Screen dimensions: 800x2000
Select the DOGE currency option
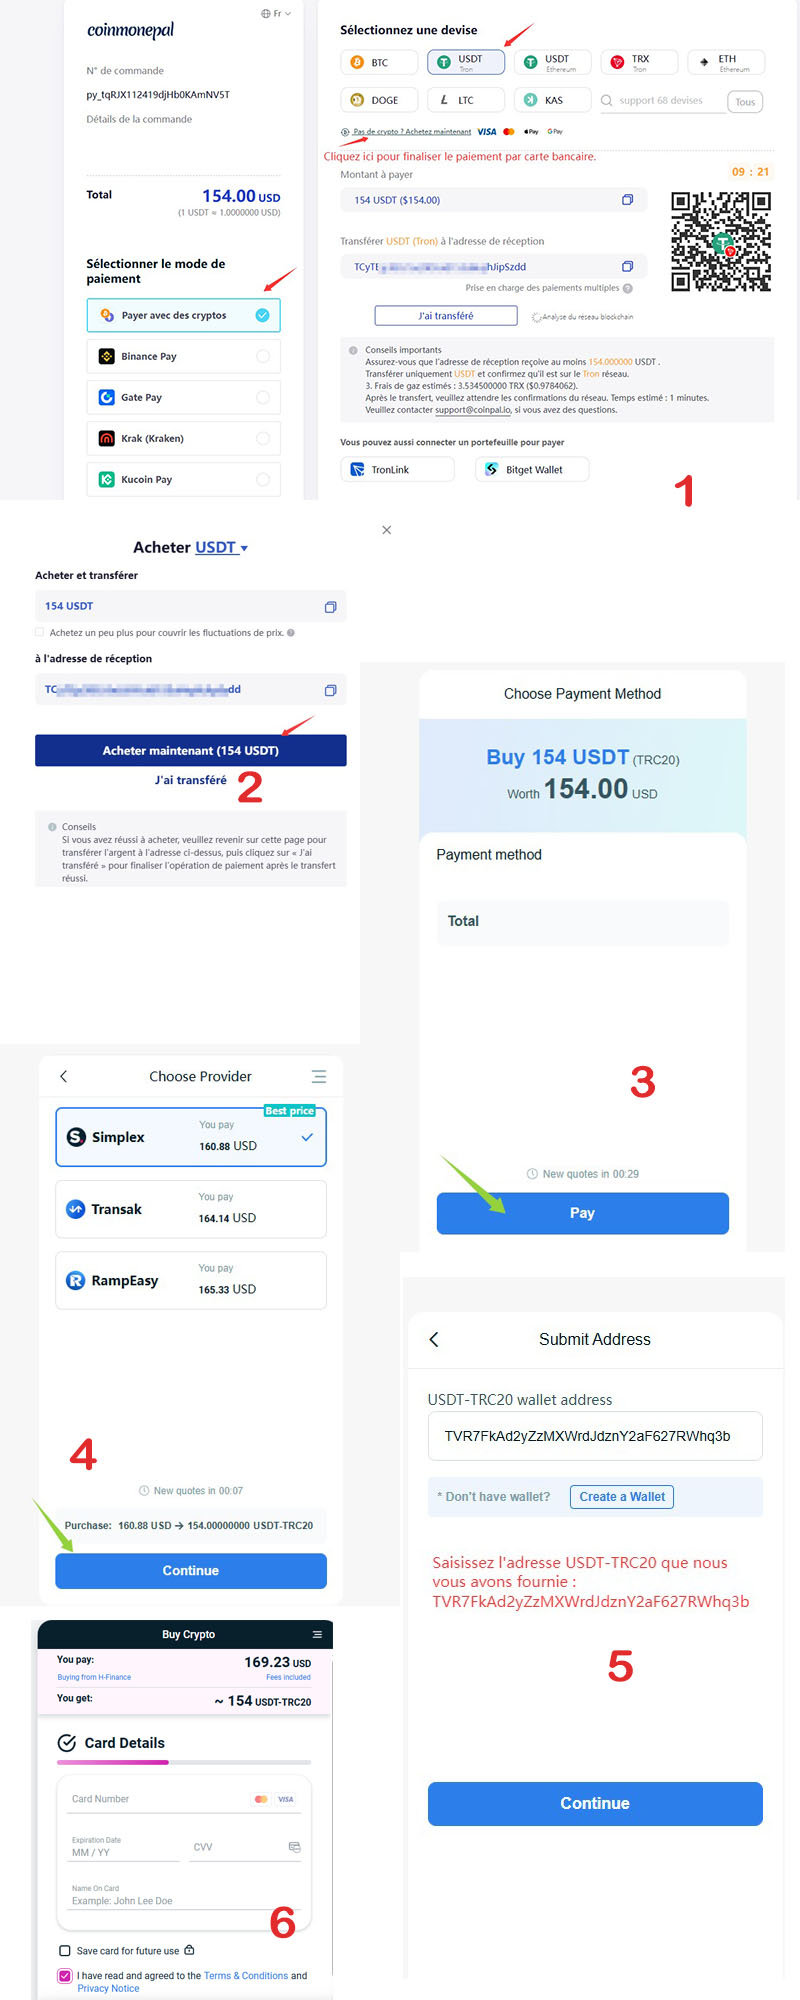(378, 99)
